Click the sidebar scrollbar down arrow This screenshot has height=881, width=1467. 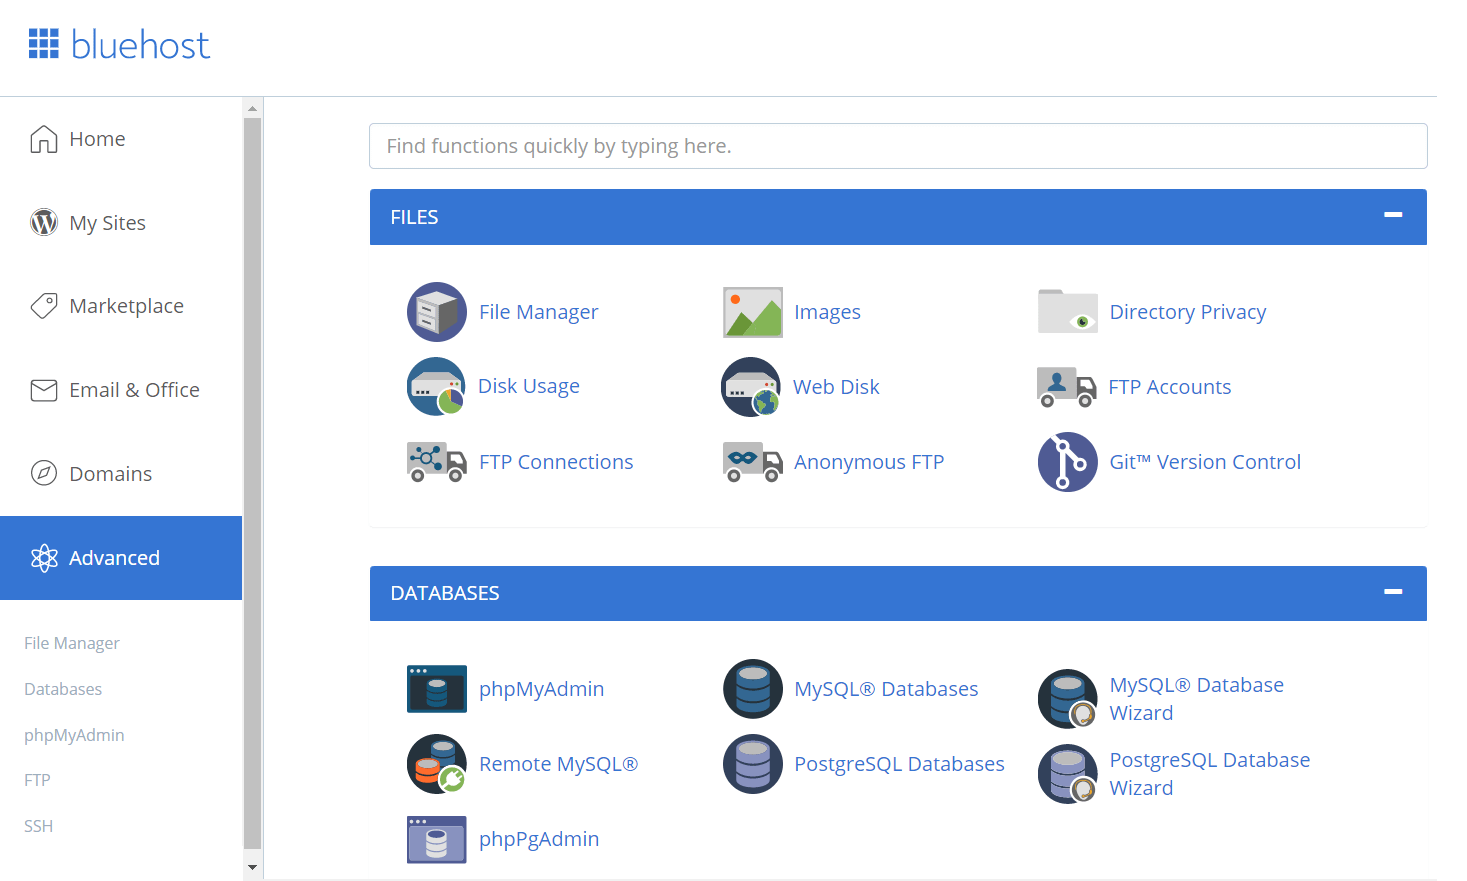pos(252,867)
